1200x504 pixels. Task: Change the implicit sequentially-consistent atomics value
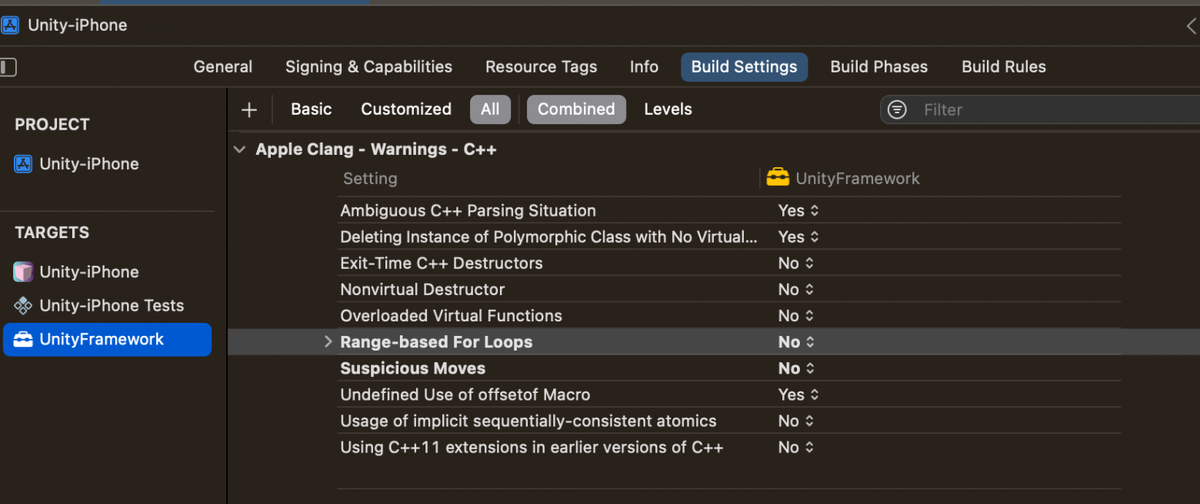[797, 421]
